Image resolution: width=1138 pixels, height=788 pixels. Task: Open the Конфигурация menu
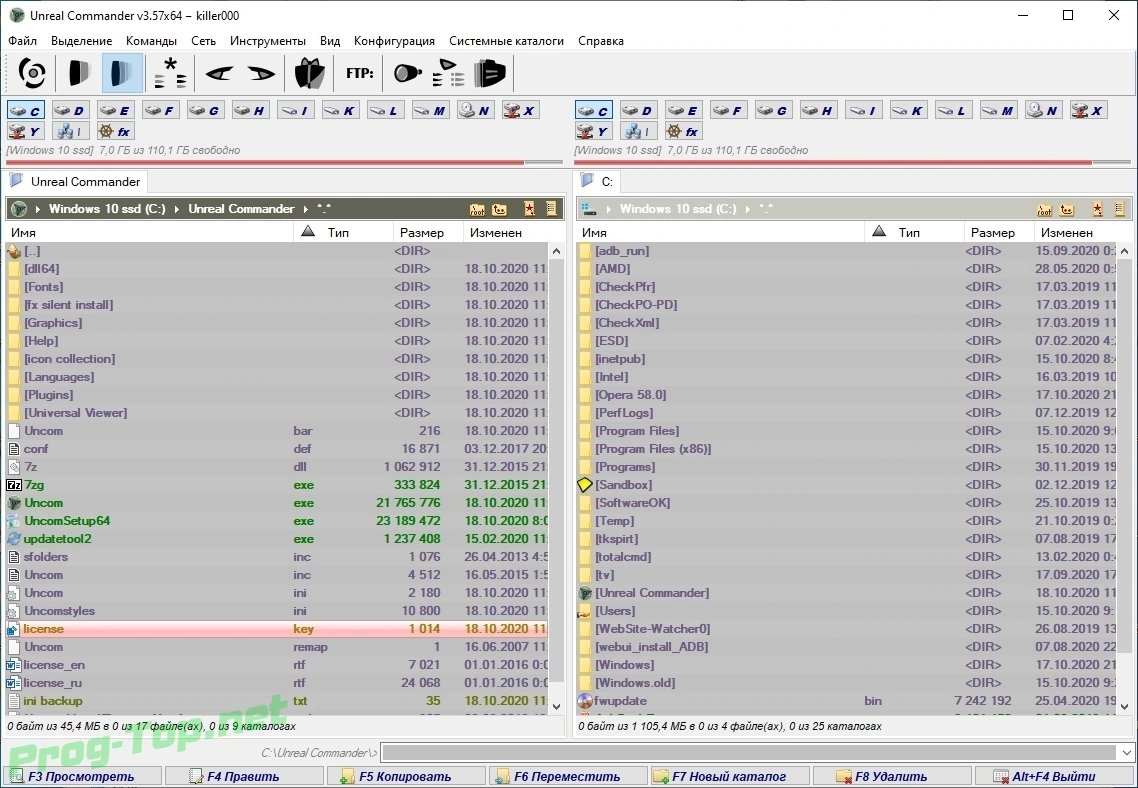[x=394, y=41]
